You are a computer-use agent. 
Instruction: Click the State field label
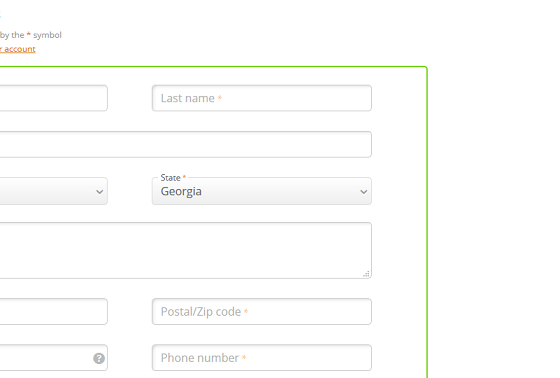(x=170, y=178)
